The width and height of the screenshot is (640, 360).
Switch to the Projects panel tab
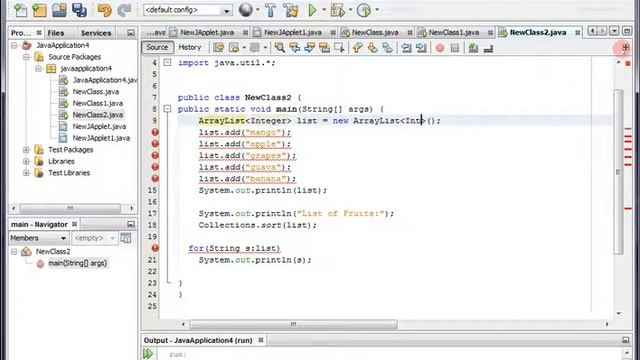[x=21, y=33]
